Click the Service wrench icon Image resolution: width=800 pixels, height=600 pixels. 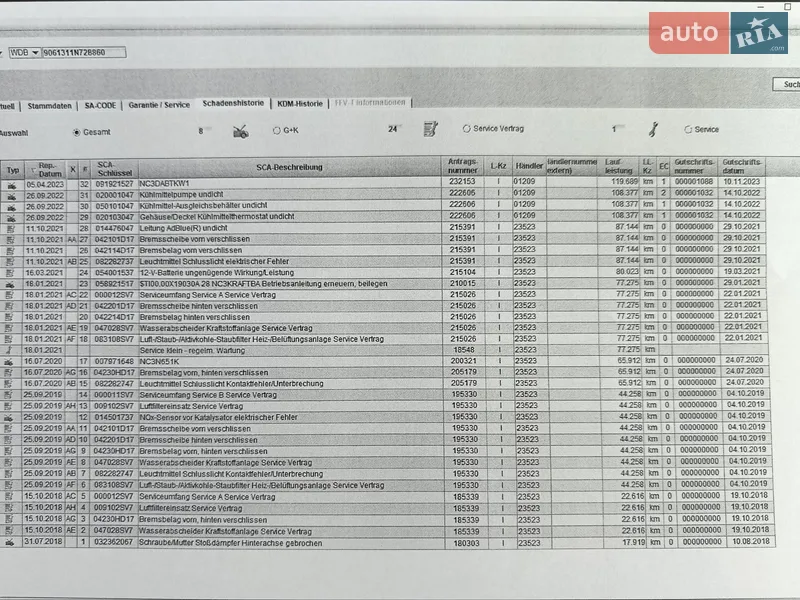[653, 129]
